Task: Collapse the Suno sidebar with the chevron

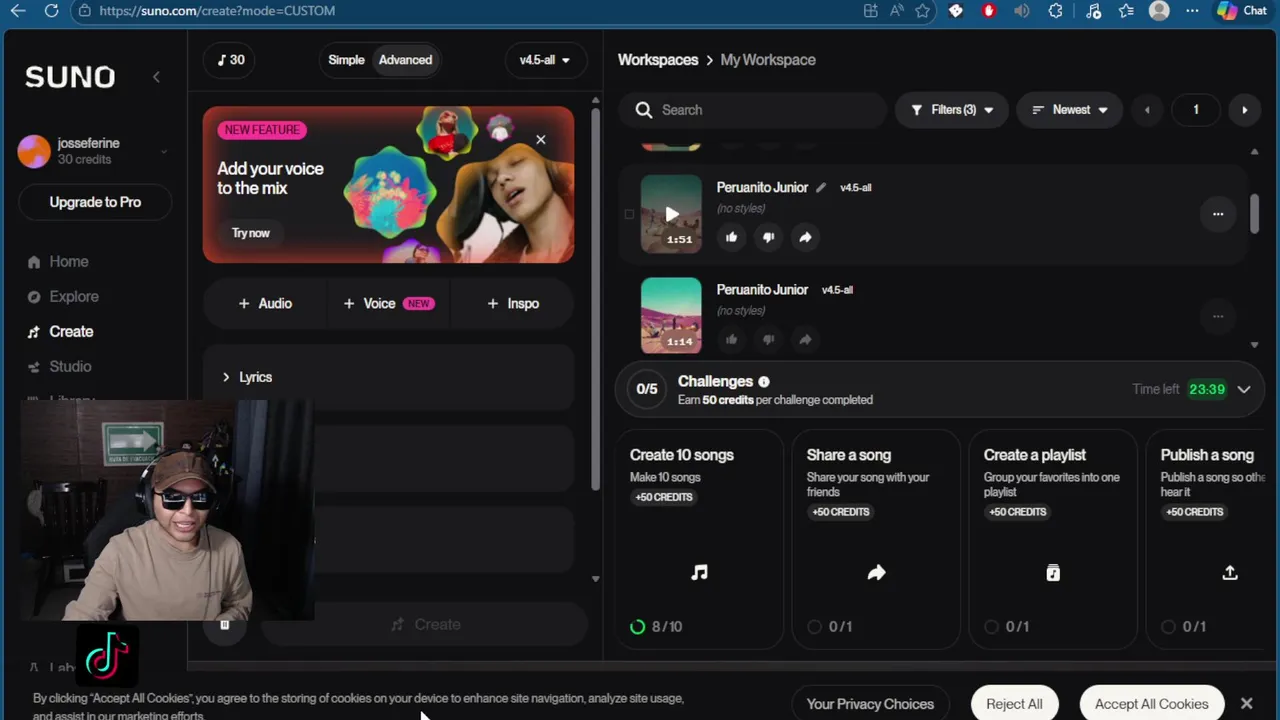Action: (x=156, y=77)
